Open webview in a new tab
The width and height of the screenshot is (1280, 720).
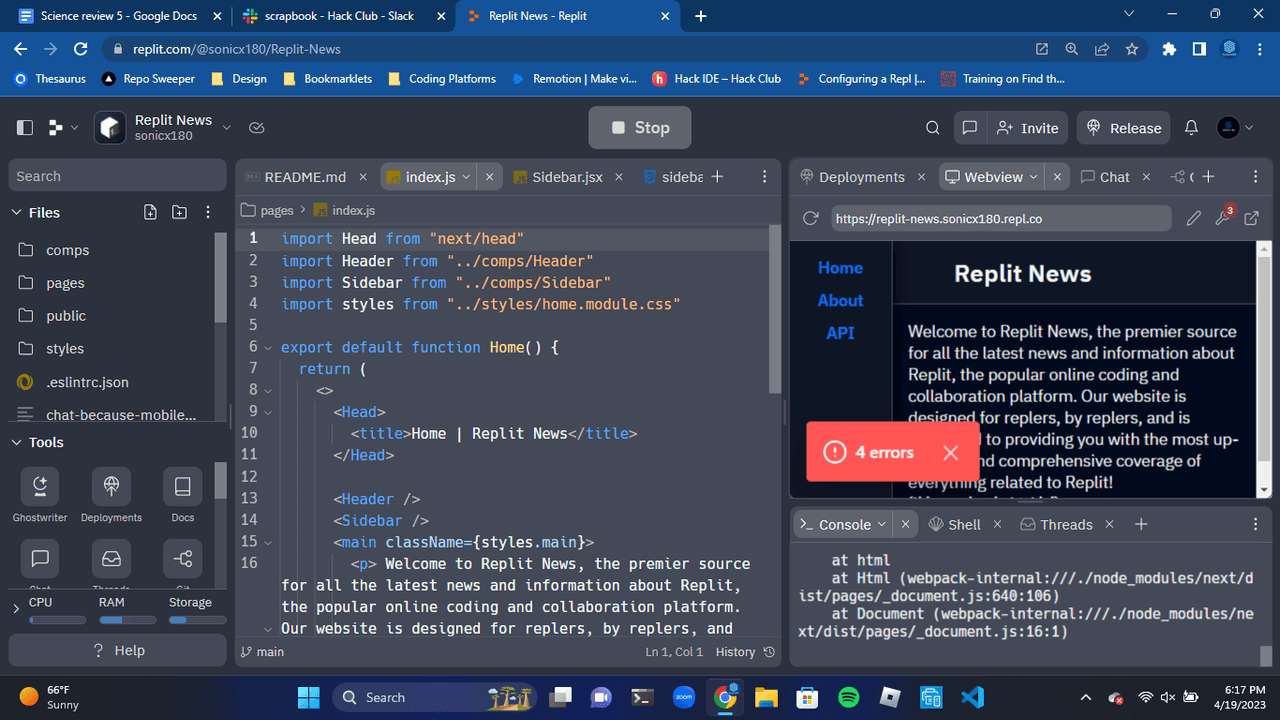(1251, 218)
